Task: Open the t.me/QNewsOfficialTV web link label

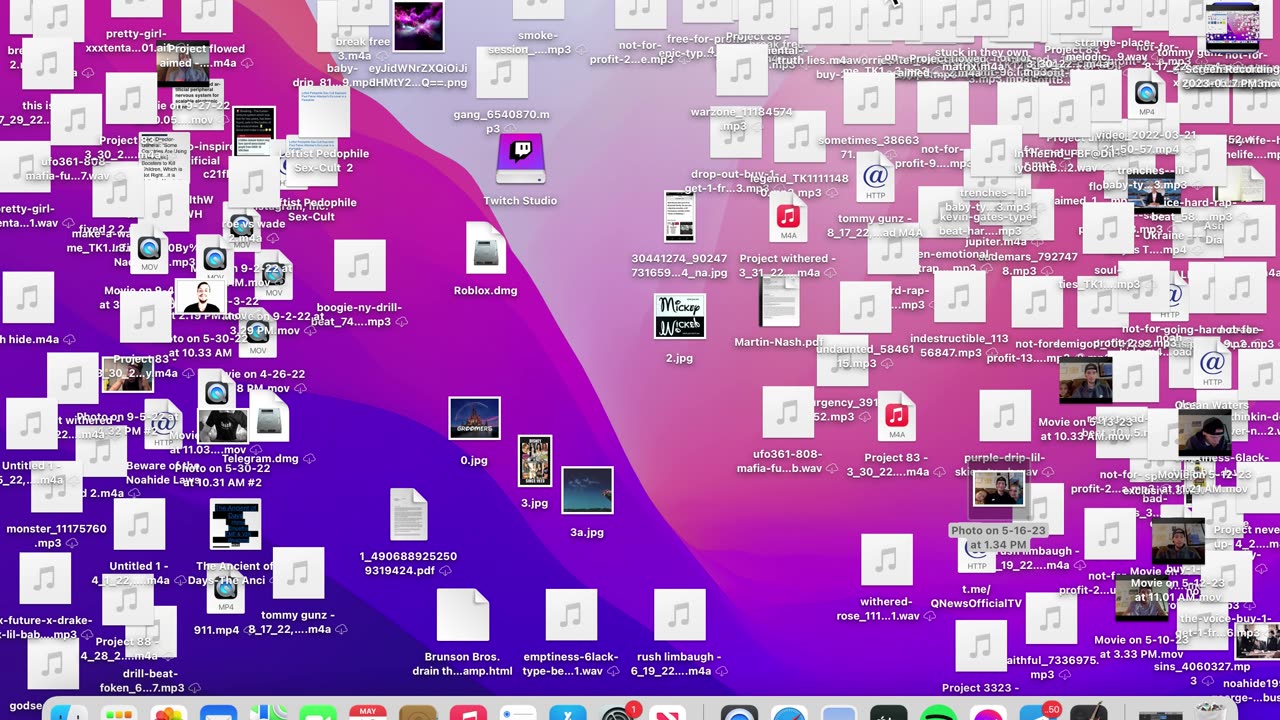Action: click(x=976, y=596)
